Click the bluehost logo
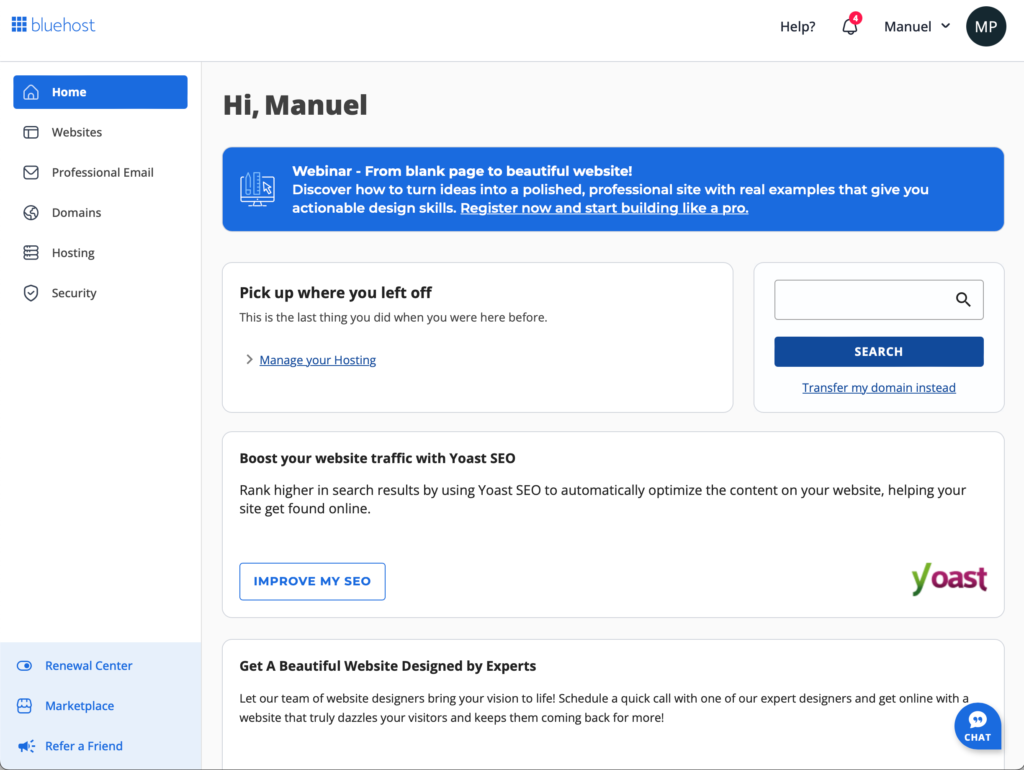The height and width of the screenshot is (770, 1024). tap(52, 25)
